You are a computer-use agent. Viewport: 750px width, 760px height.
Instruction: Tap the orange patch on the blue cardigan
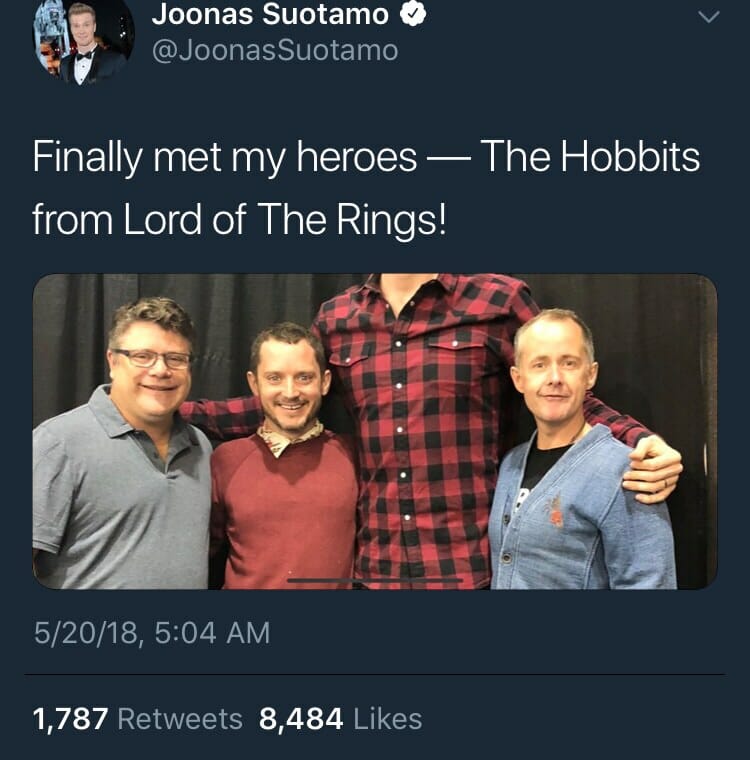tap(556, 512)
